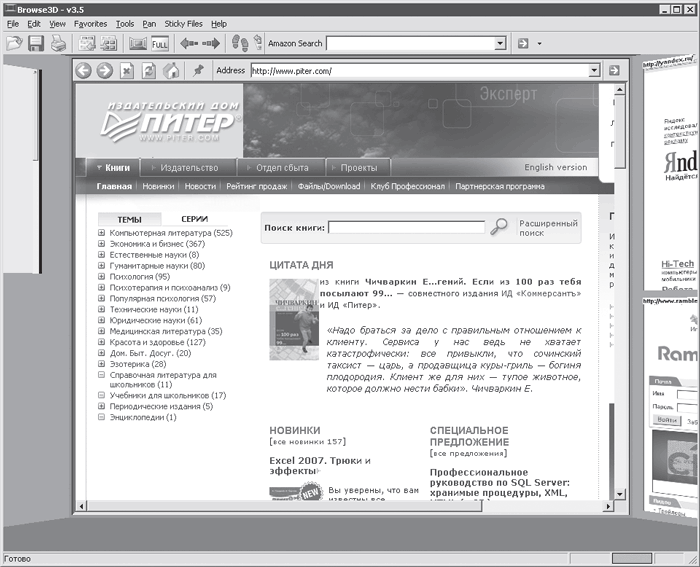This screenshot has height=567, width=700.
Task: Click the footsteps icon in main toolbar
Action: pyautogui.click(x=242, y=44)
